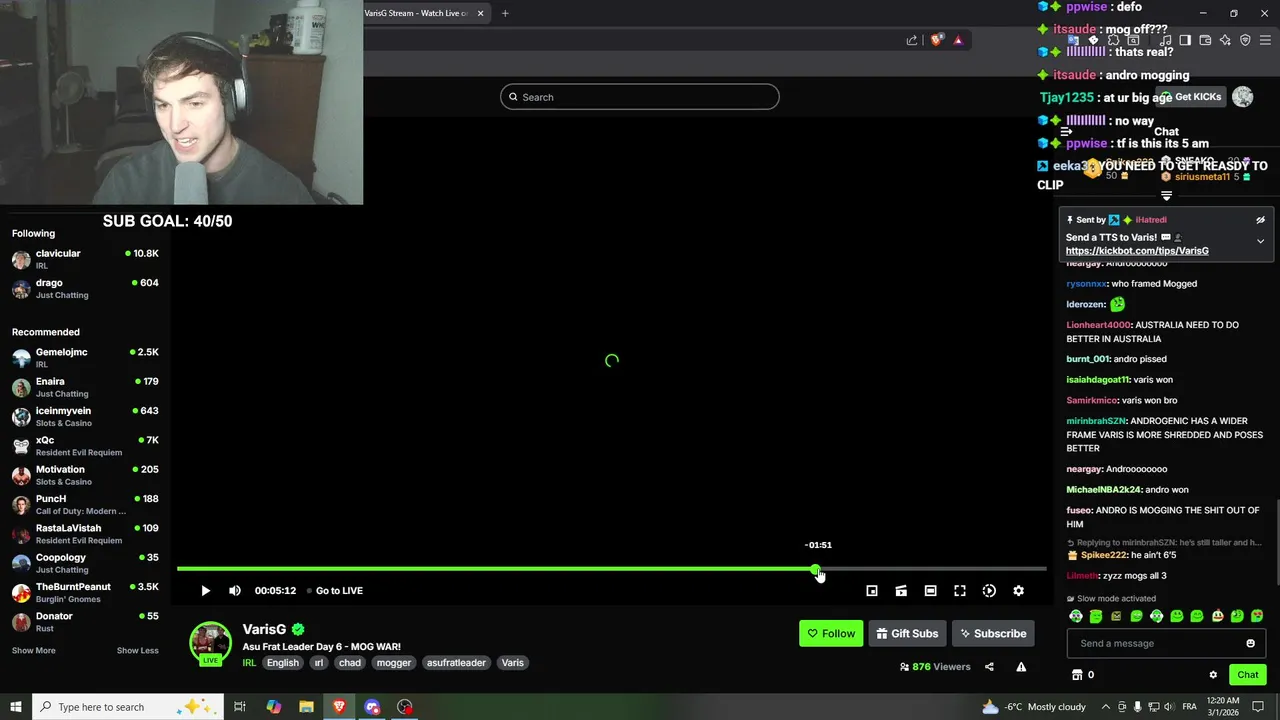This screenshot has height=720, width=1280.
Task: Open PuncH recommended channel
Action: [x=85, y=504]
